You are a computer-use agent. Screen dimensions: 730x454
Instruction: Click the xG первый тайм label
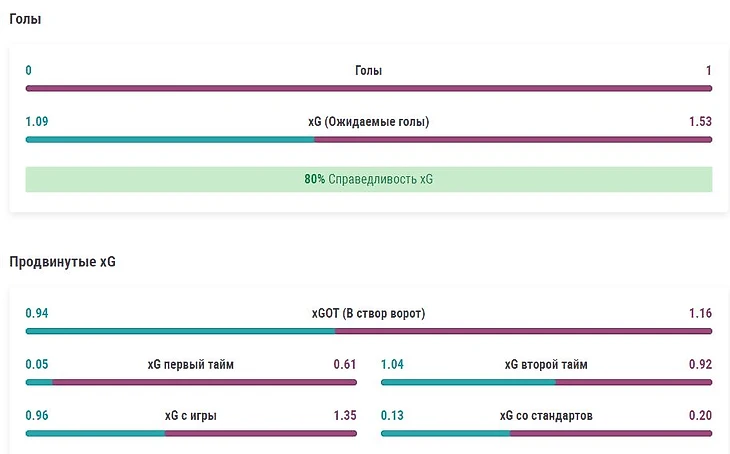pyautogui.click(x=190, y=364)
